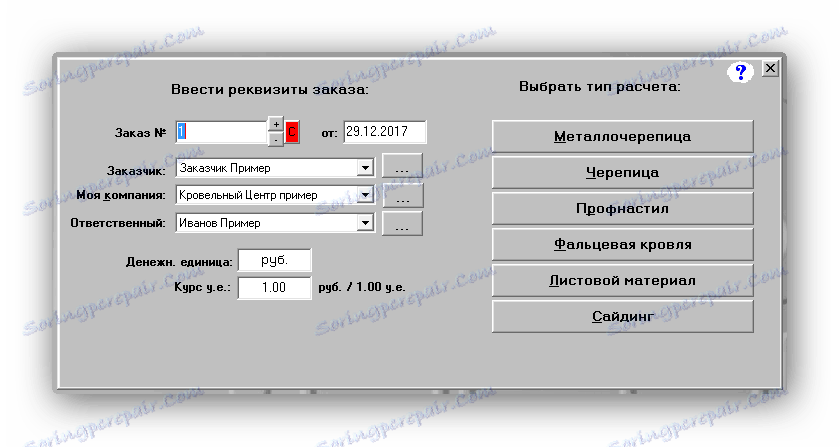
Task: Pick the Листовой материал button
Action: click(622, 280)
